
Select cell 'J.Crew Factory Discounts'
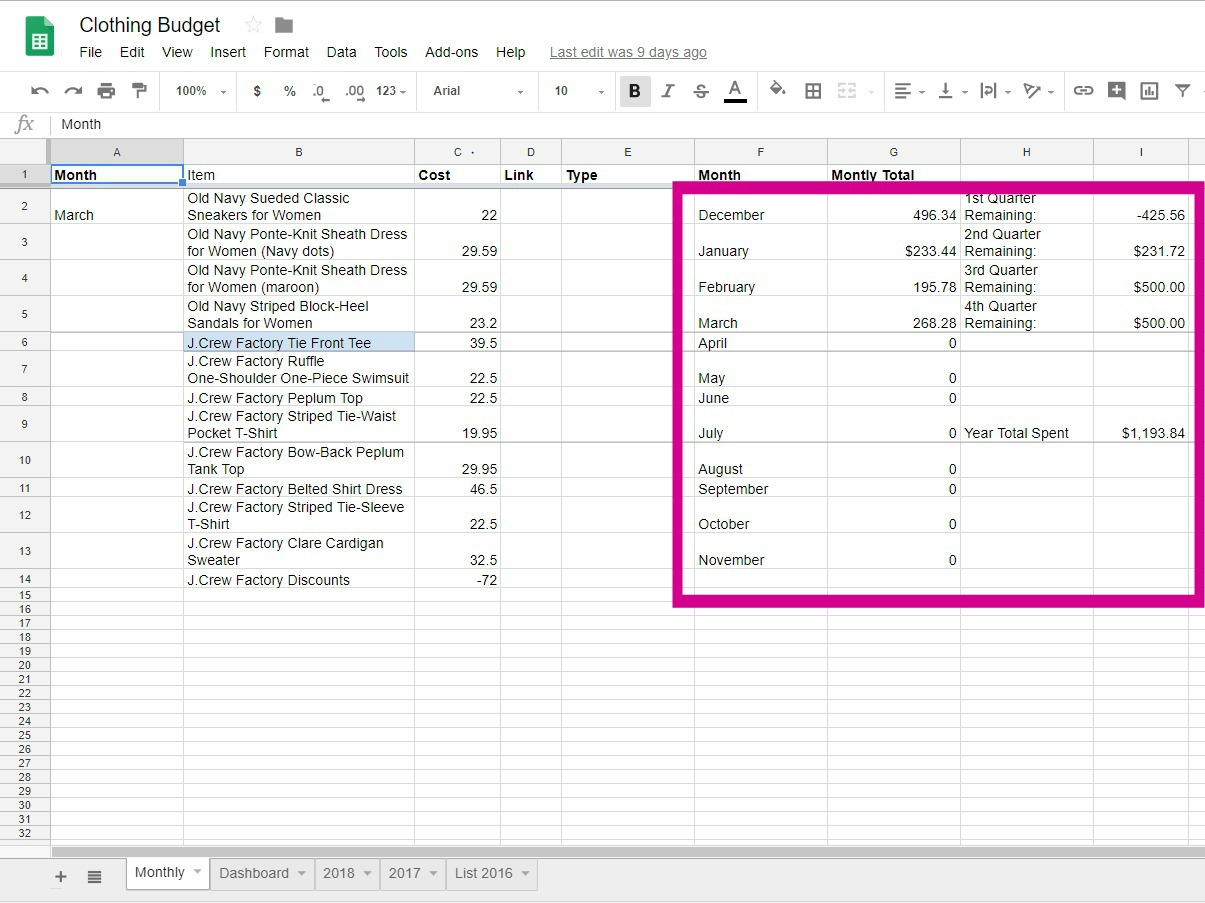(299, 579)
